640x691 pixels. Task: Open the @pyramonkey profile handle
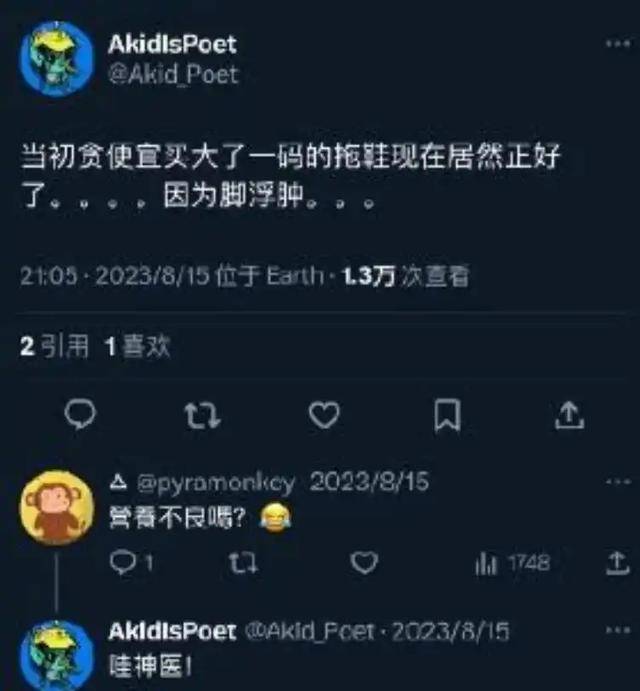click(x=216, y=483)
